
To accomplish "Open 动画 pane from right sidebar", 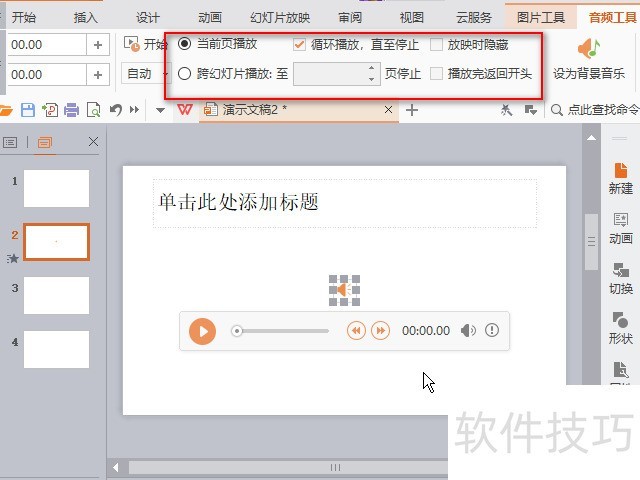I will [x=621, y=229].
